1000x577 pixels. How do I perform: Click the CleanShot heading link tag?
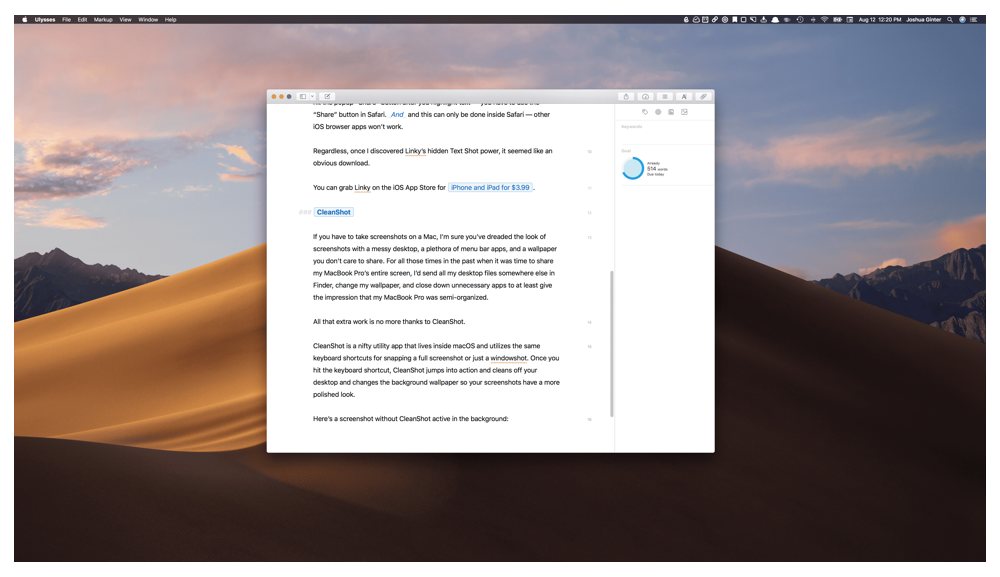point(334,212)
